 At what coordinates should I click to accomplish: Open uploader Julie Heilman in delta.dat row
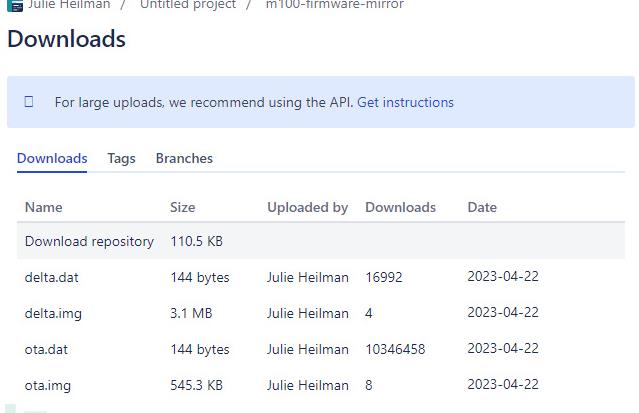(307, 277)
